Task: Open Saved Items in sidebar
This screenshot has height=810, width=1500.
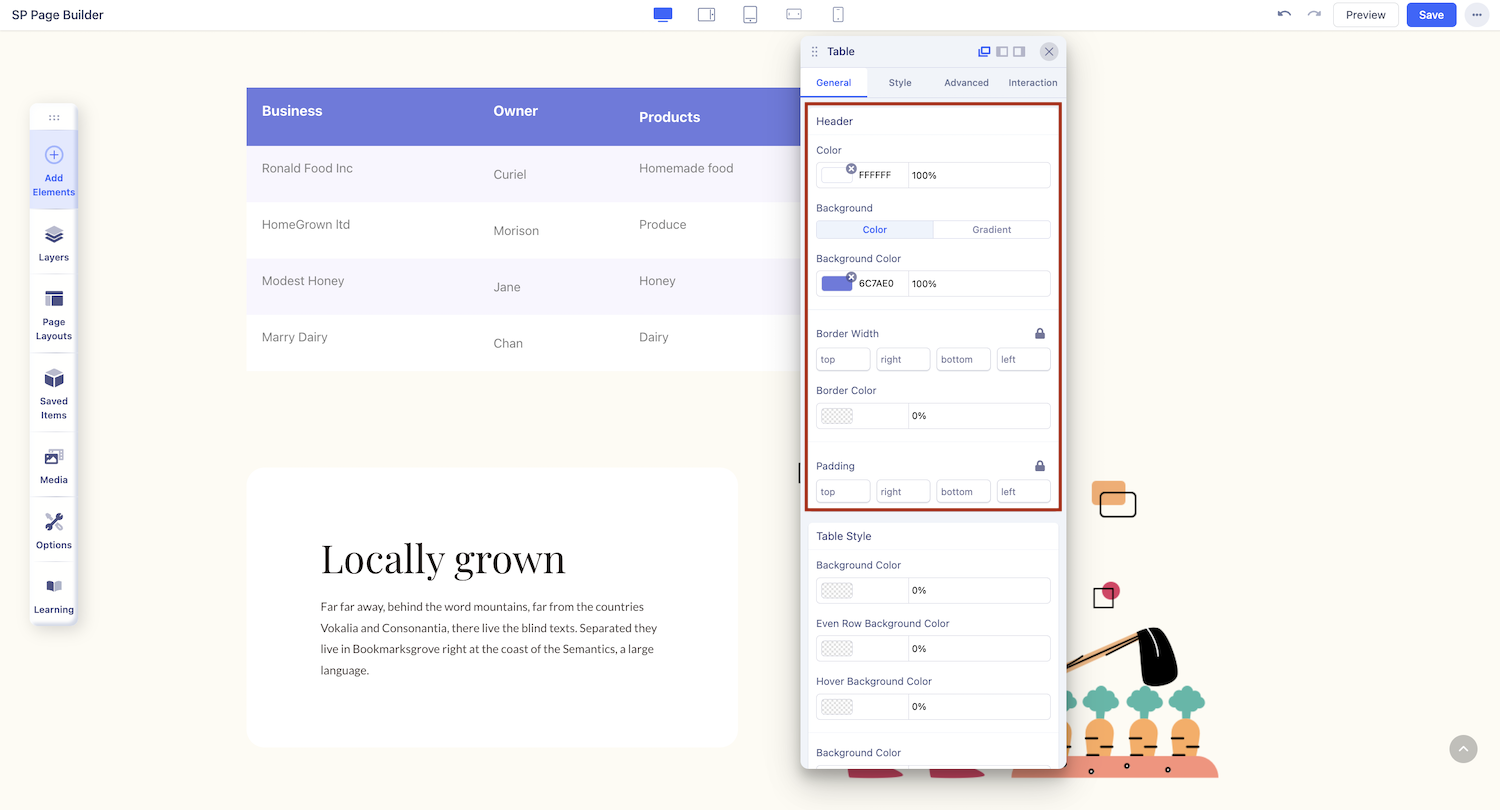Action: [54, 393]
